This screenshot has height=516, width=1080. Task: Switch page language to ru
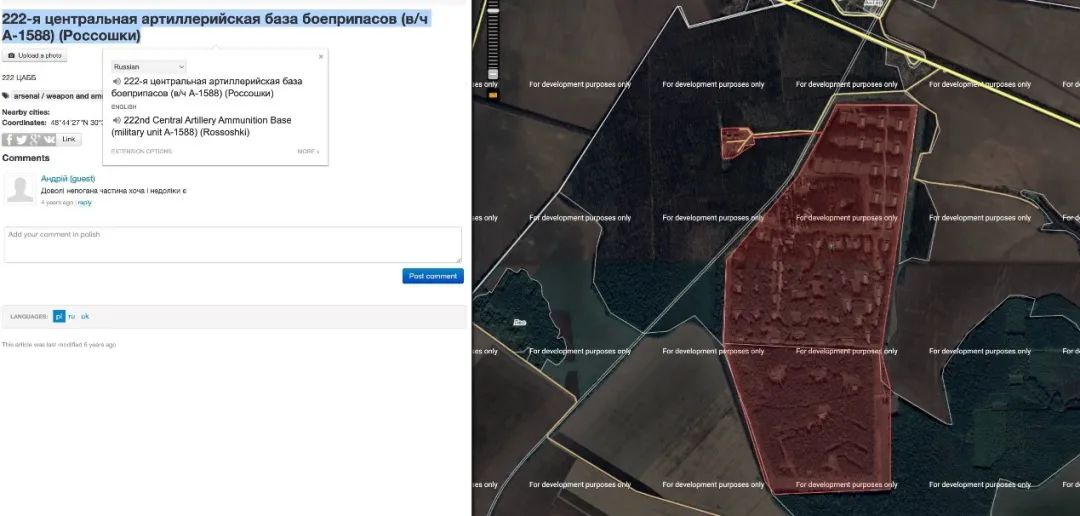72,316
